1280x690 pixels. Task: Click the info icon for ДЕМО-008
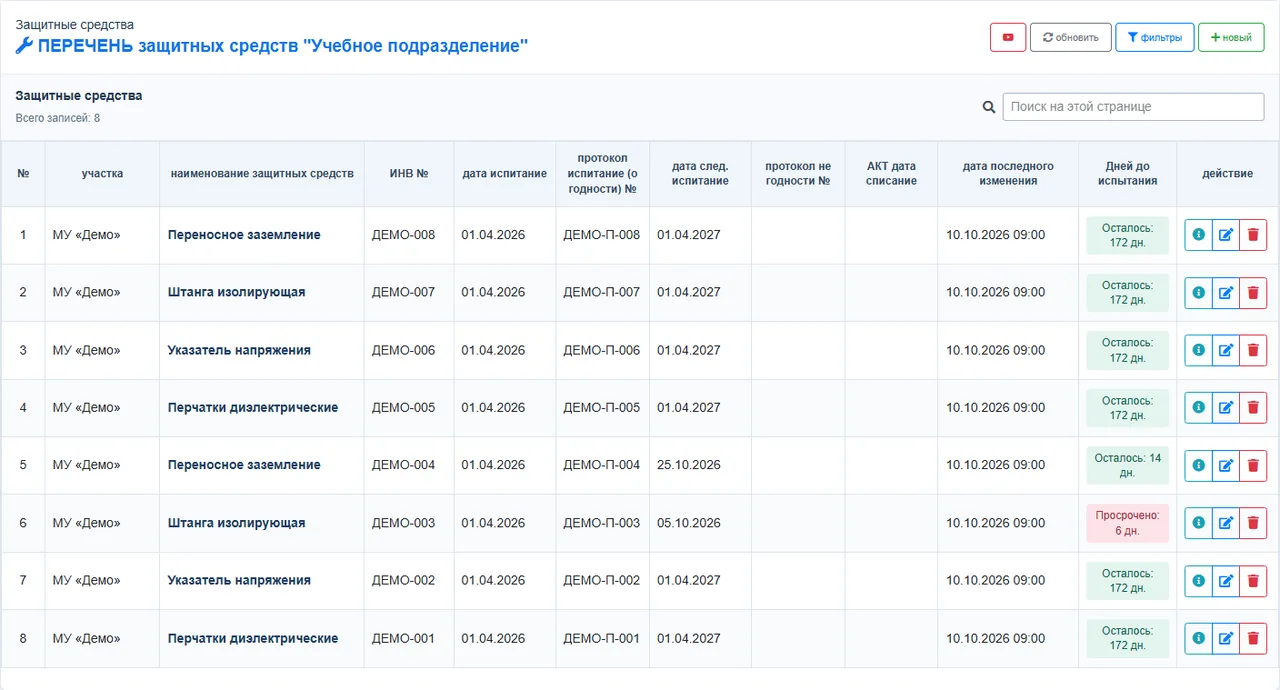1198,235
